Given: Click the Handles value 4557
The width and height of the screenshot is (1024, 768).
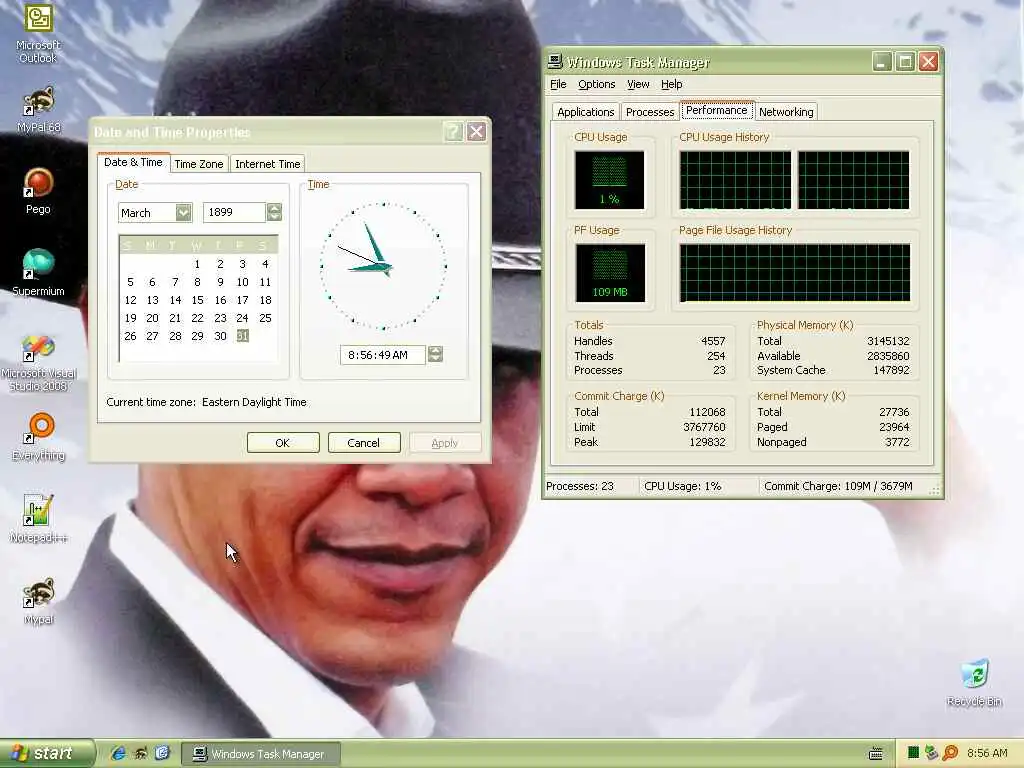Looking at the screenshot, I should pos(713,341).
